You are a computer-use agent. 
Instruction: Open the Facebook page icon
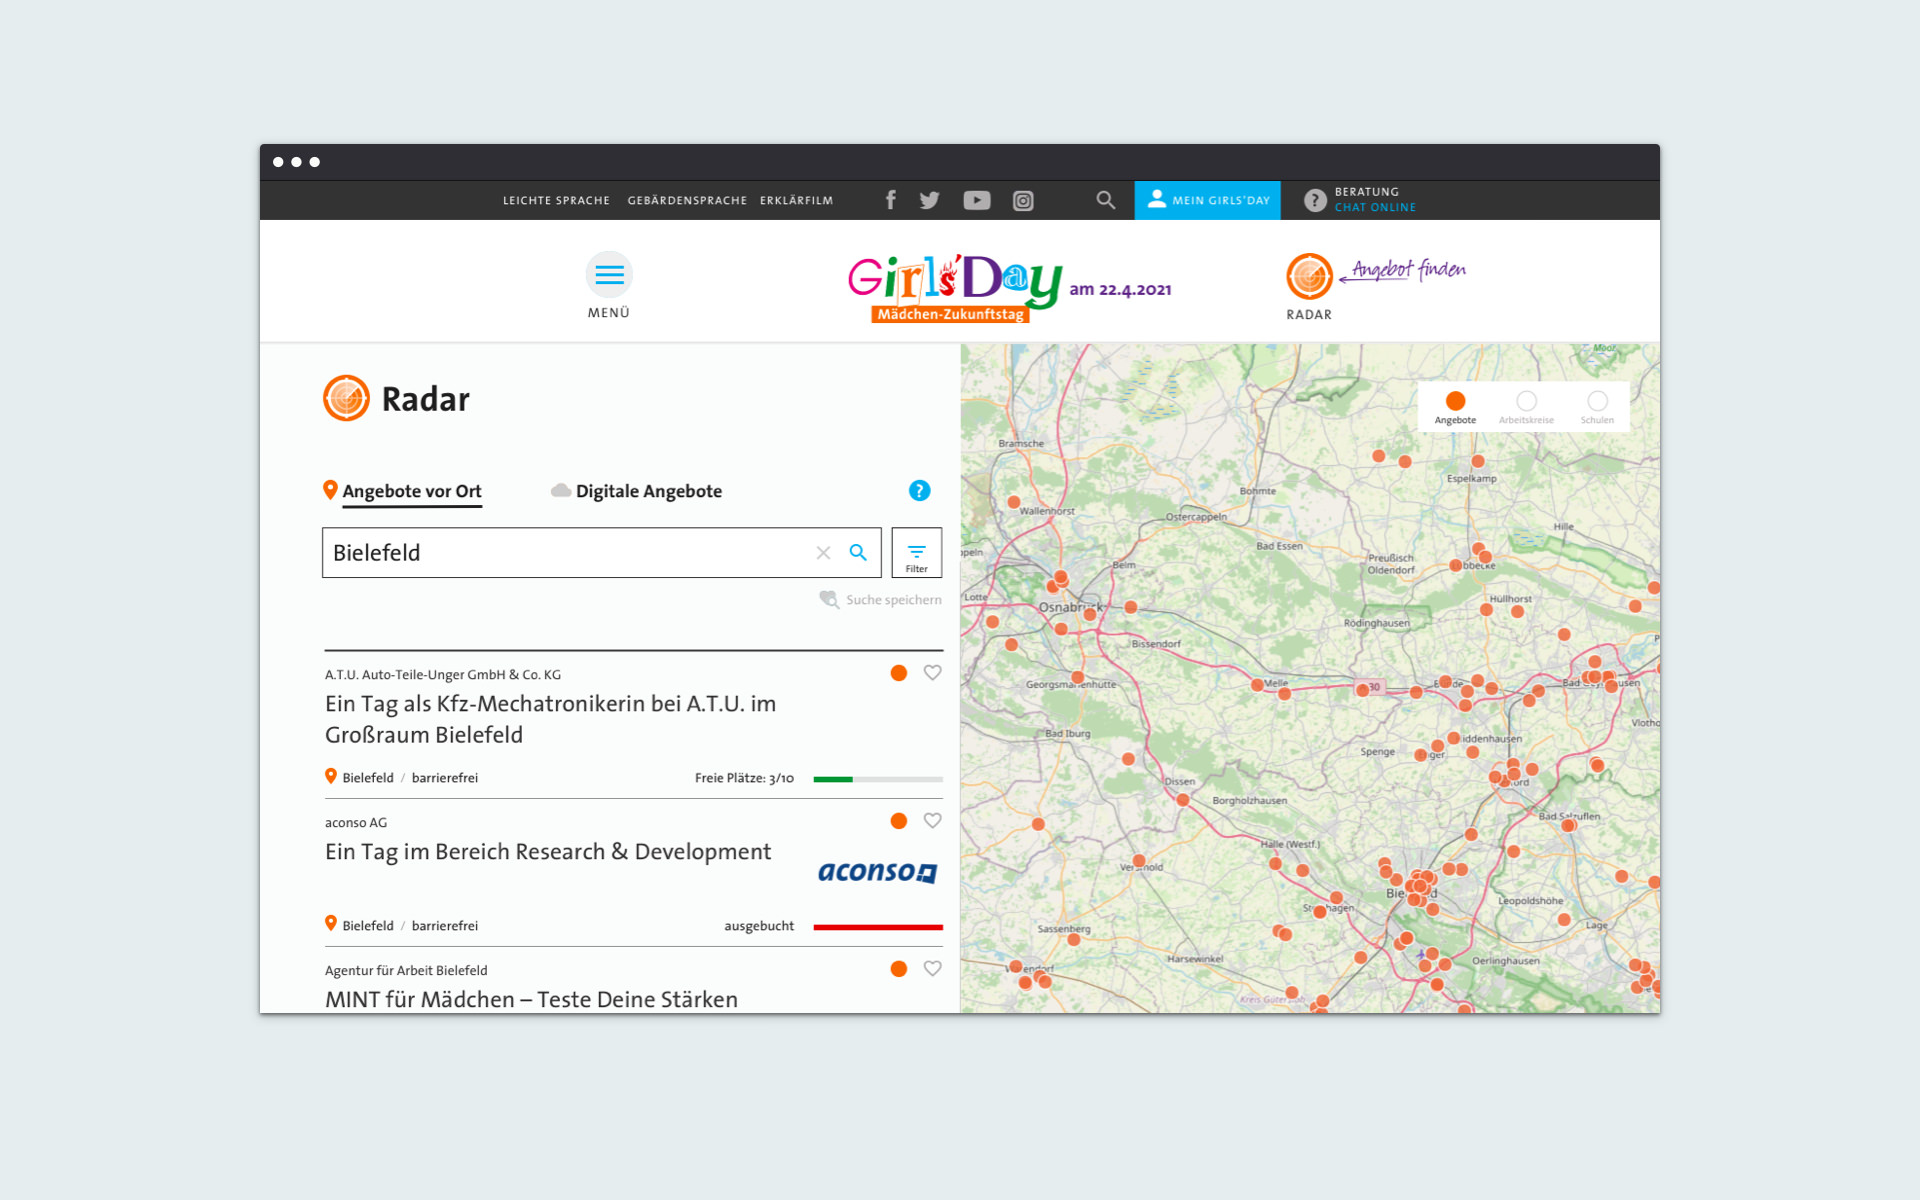[890, 200]
